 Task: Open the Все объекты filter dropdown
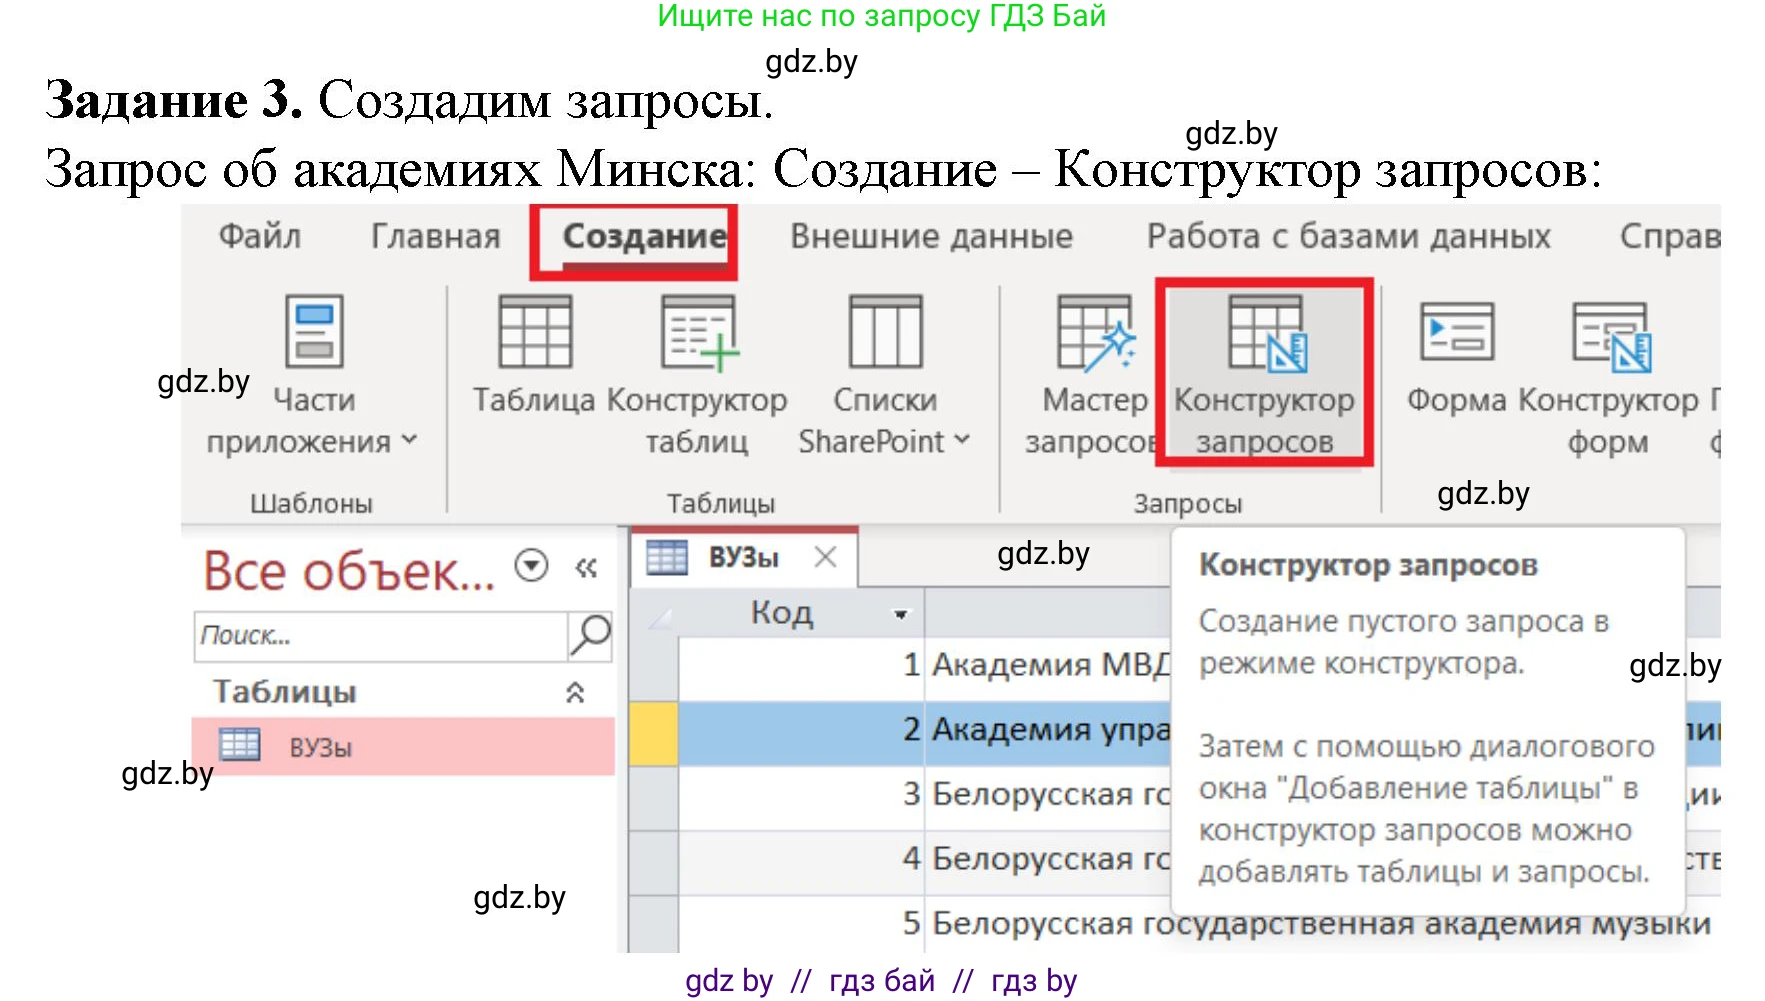531,566
